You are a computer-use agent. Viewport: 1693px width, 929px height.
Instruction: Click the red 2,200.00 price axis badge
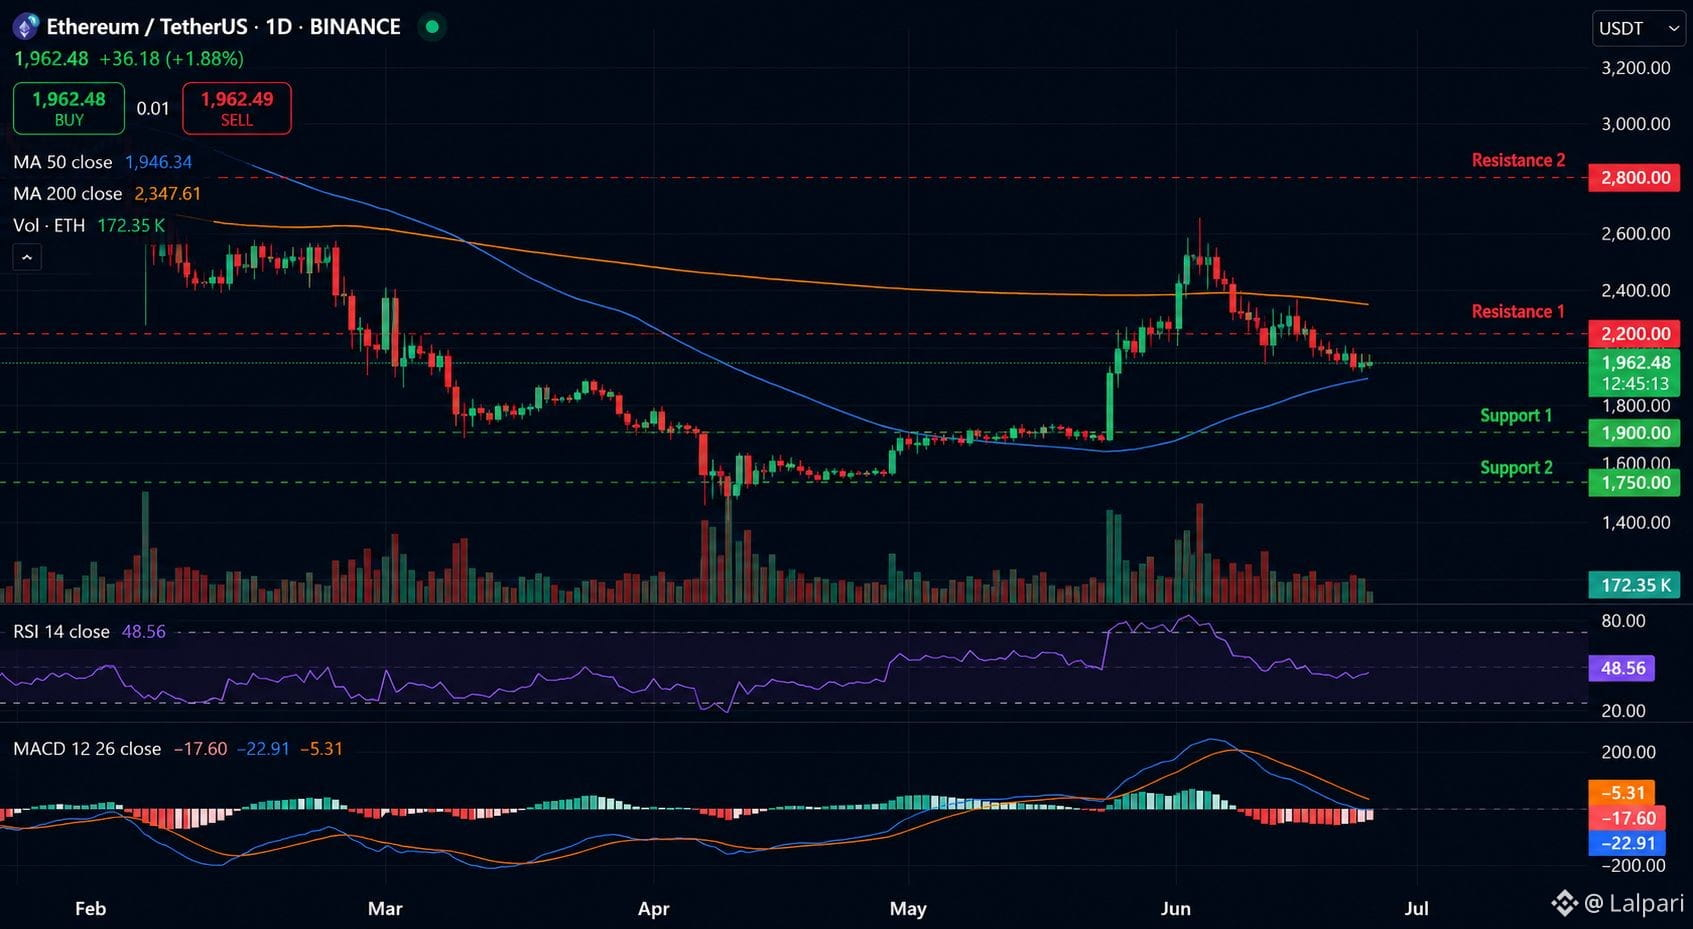[1634, 334]
